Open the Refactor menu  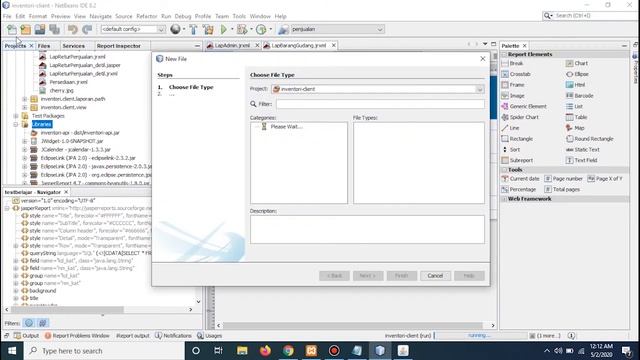click(x=147, y=16)
